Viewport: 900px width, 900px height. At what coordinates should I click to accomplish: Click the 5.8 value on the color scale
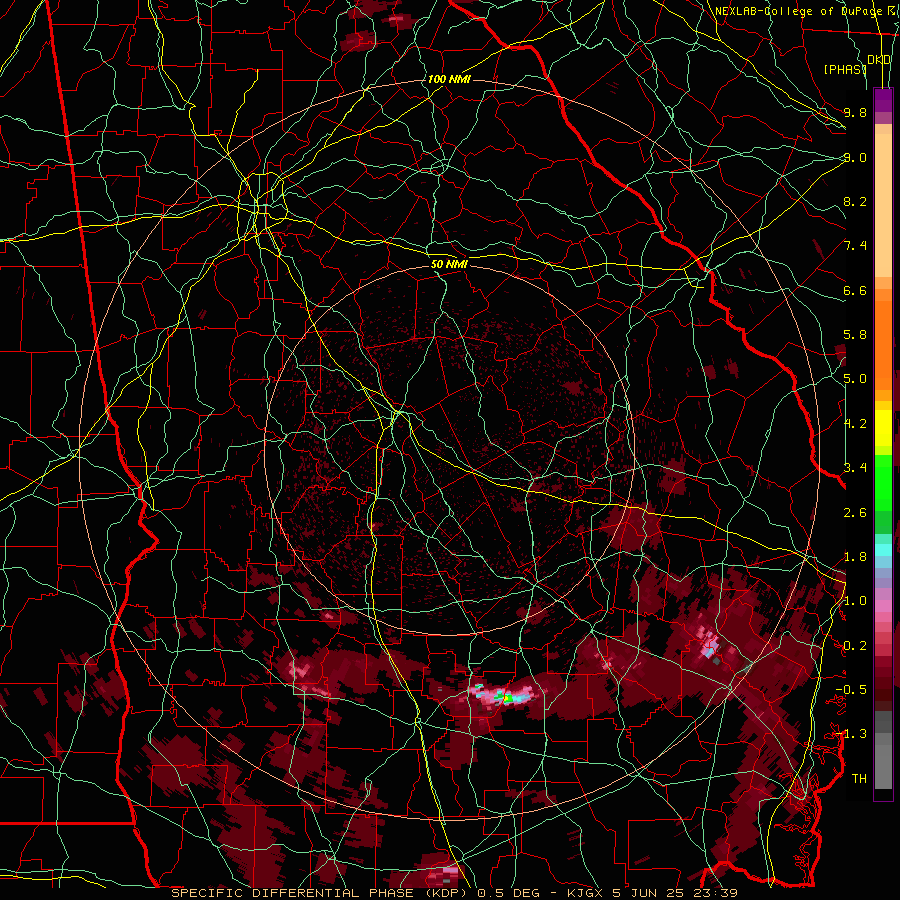tap(855, 335)
